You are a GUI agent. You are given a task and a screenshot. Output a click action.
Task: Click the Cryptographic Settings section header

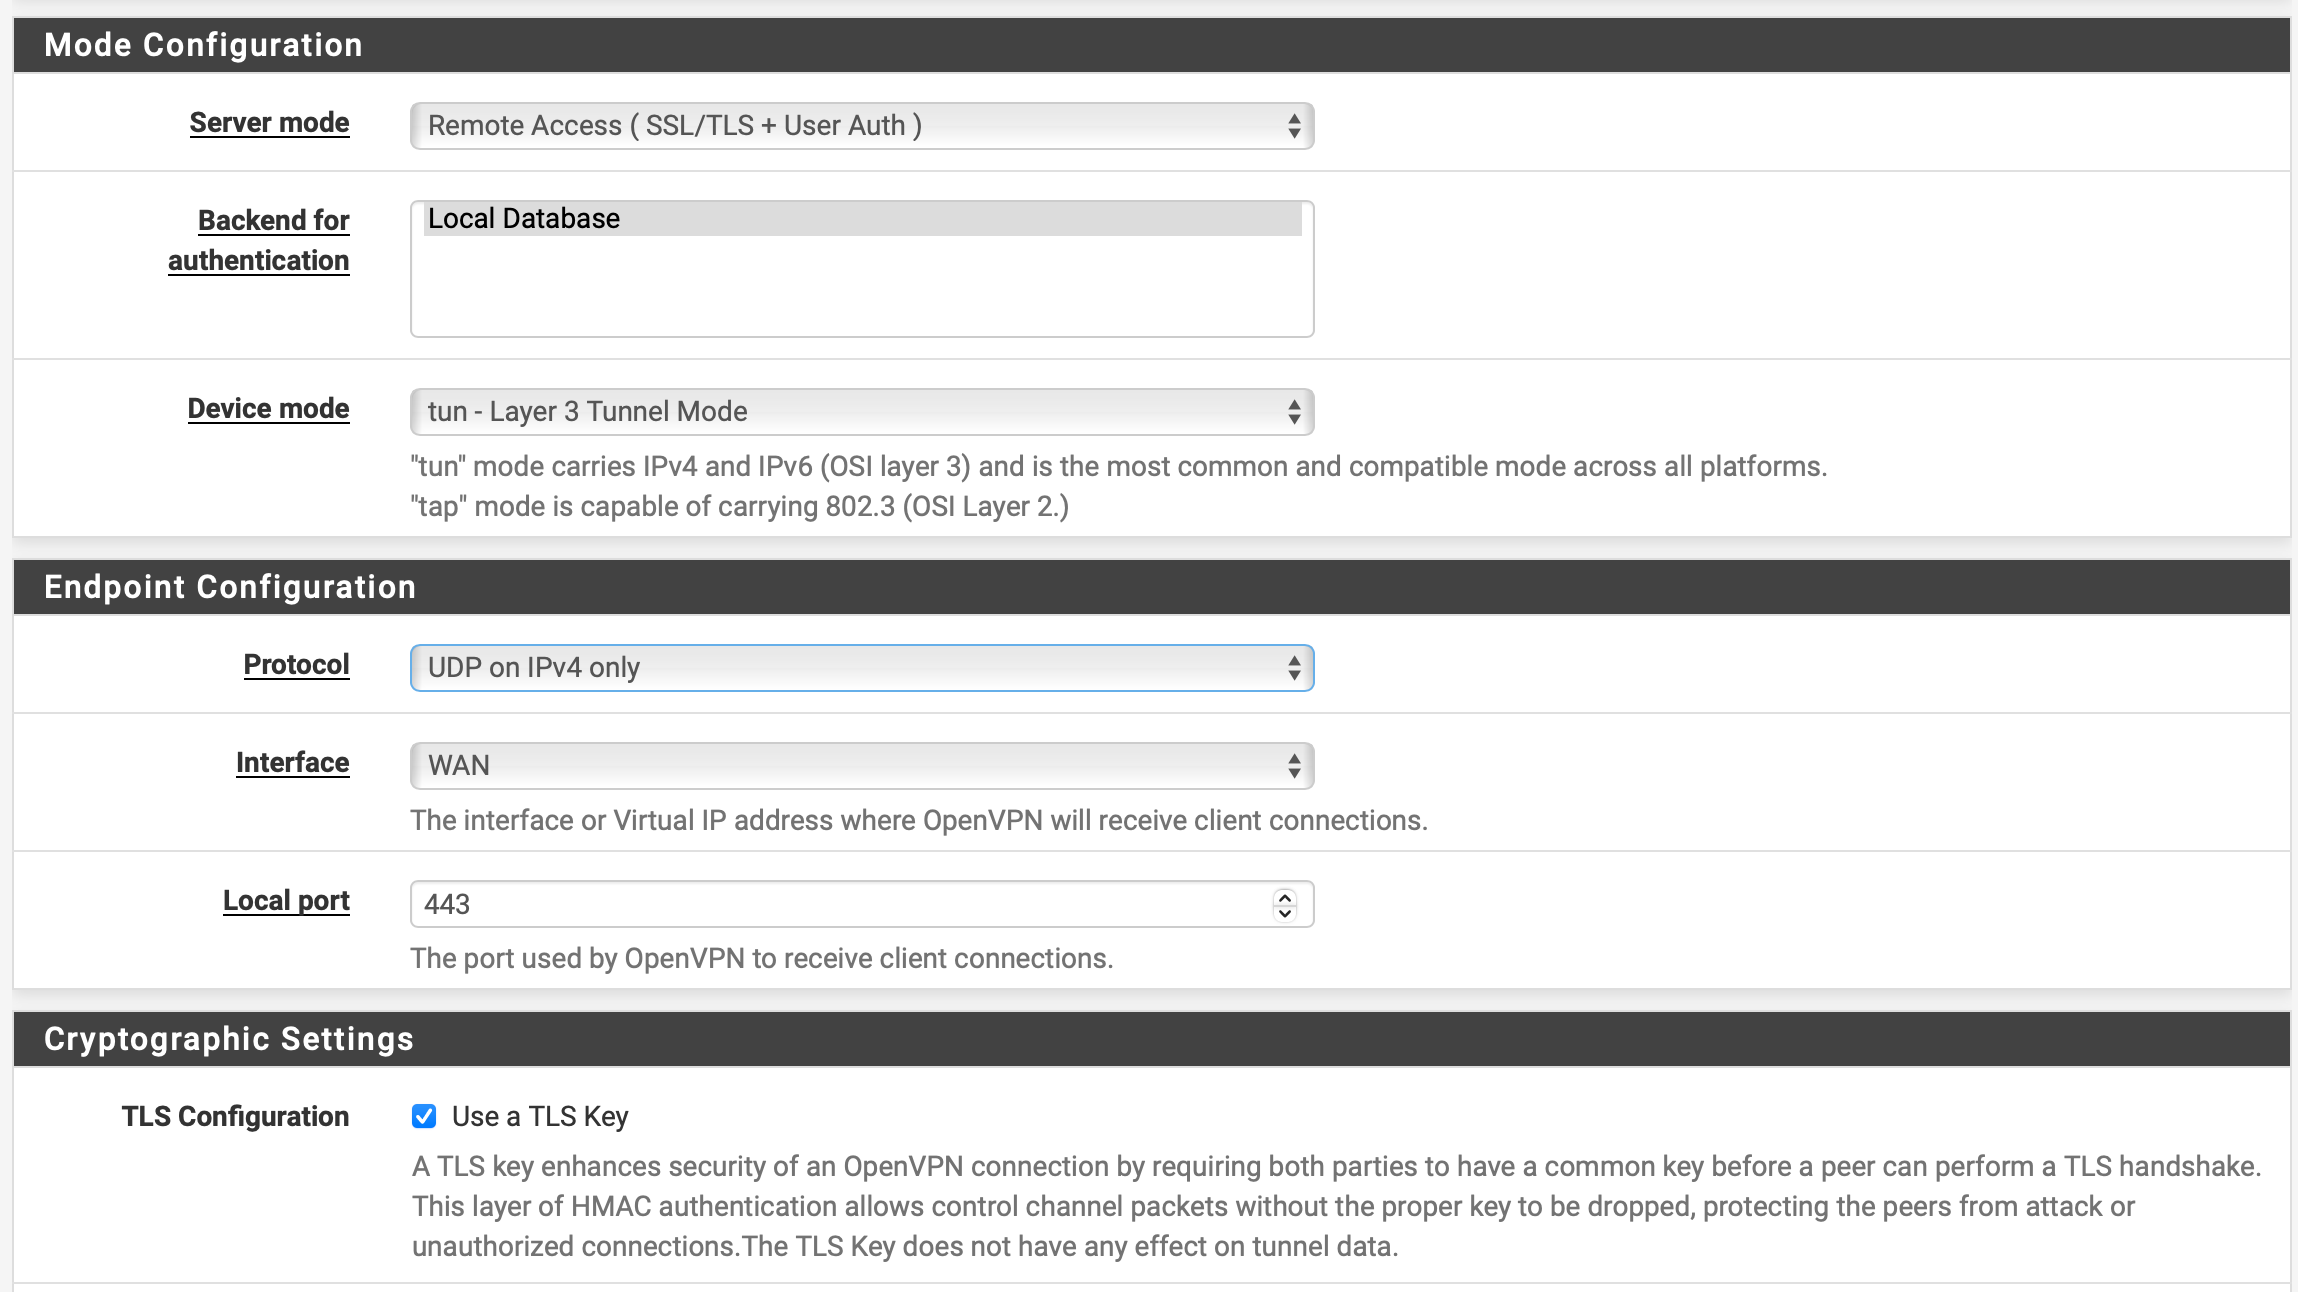click(x=229, y=1039)
